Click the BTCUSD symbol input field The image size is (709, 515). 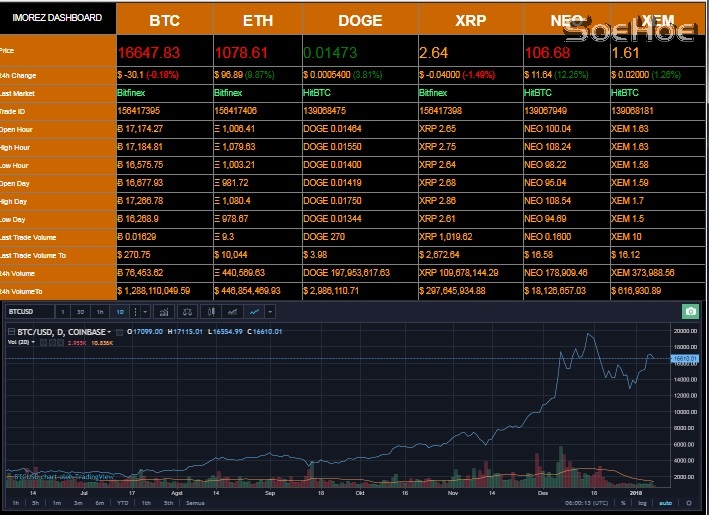[28, 312]
